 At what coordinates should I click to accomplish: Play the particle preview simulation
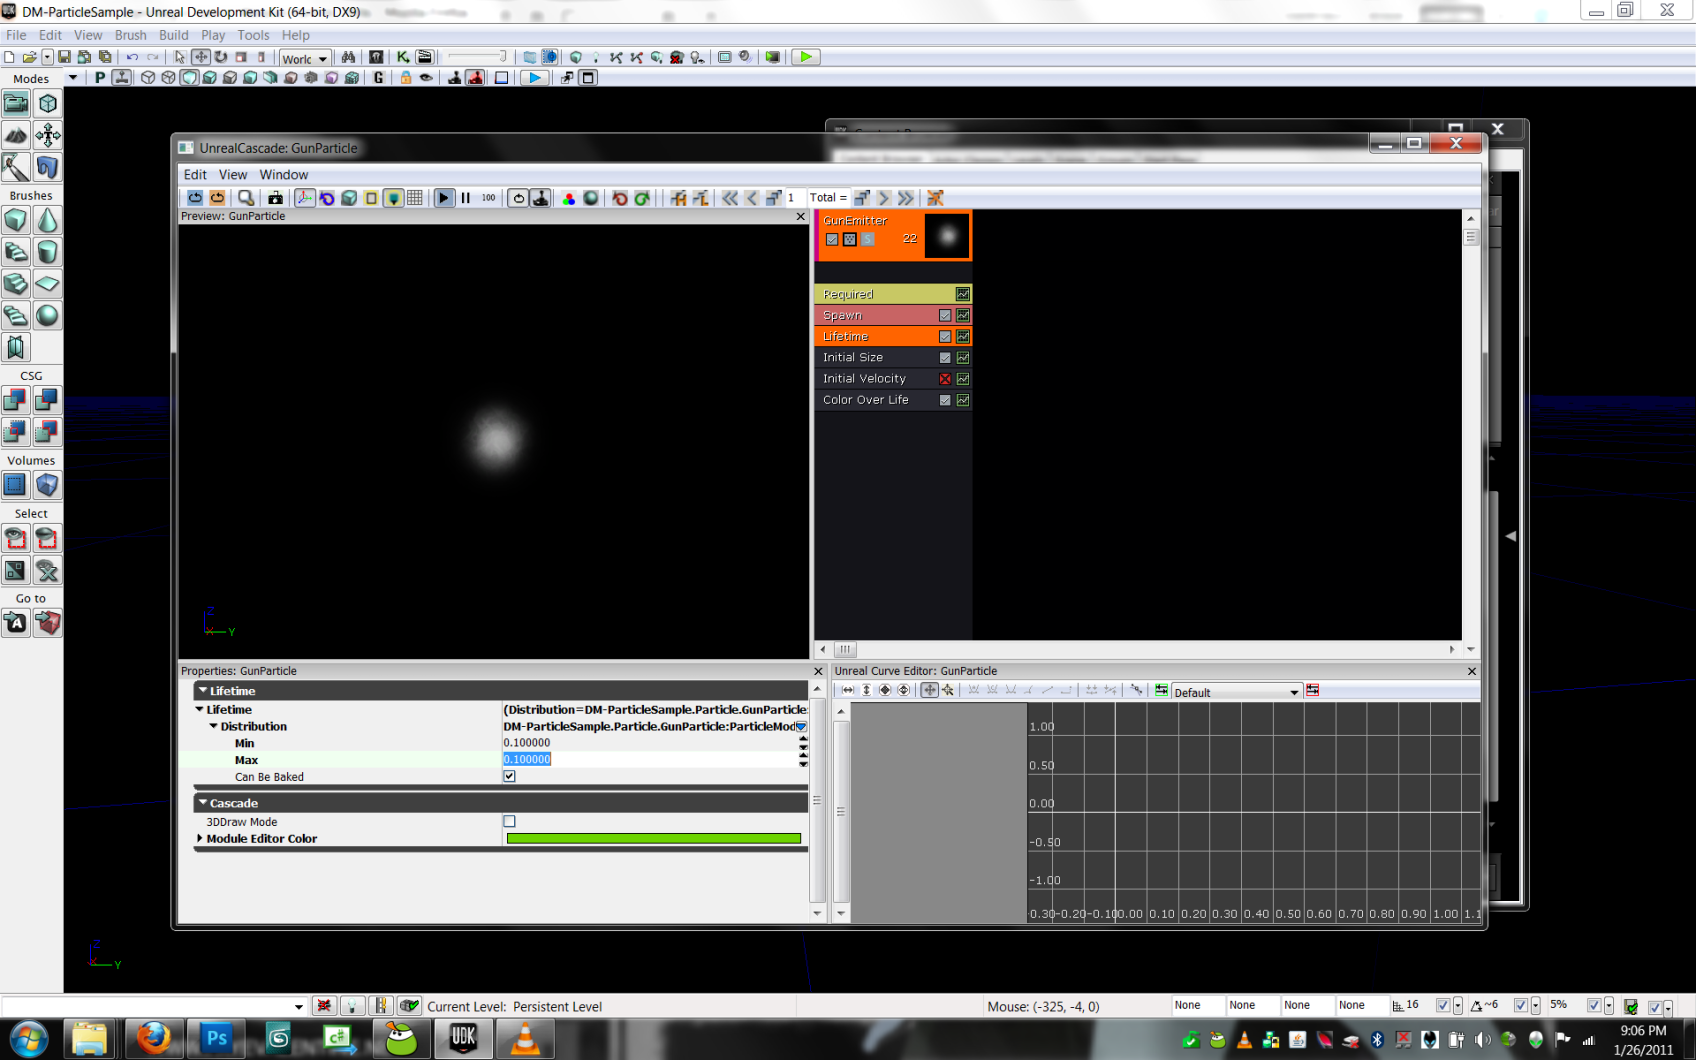444,198
